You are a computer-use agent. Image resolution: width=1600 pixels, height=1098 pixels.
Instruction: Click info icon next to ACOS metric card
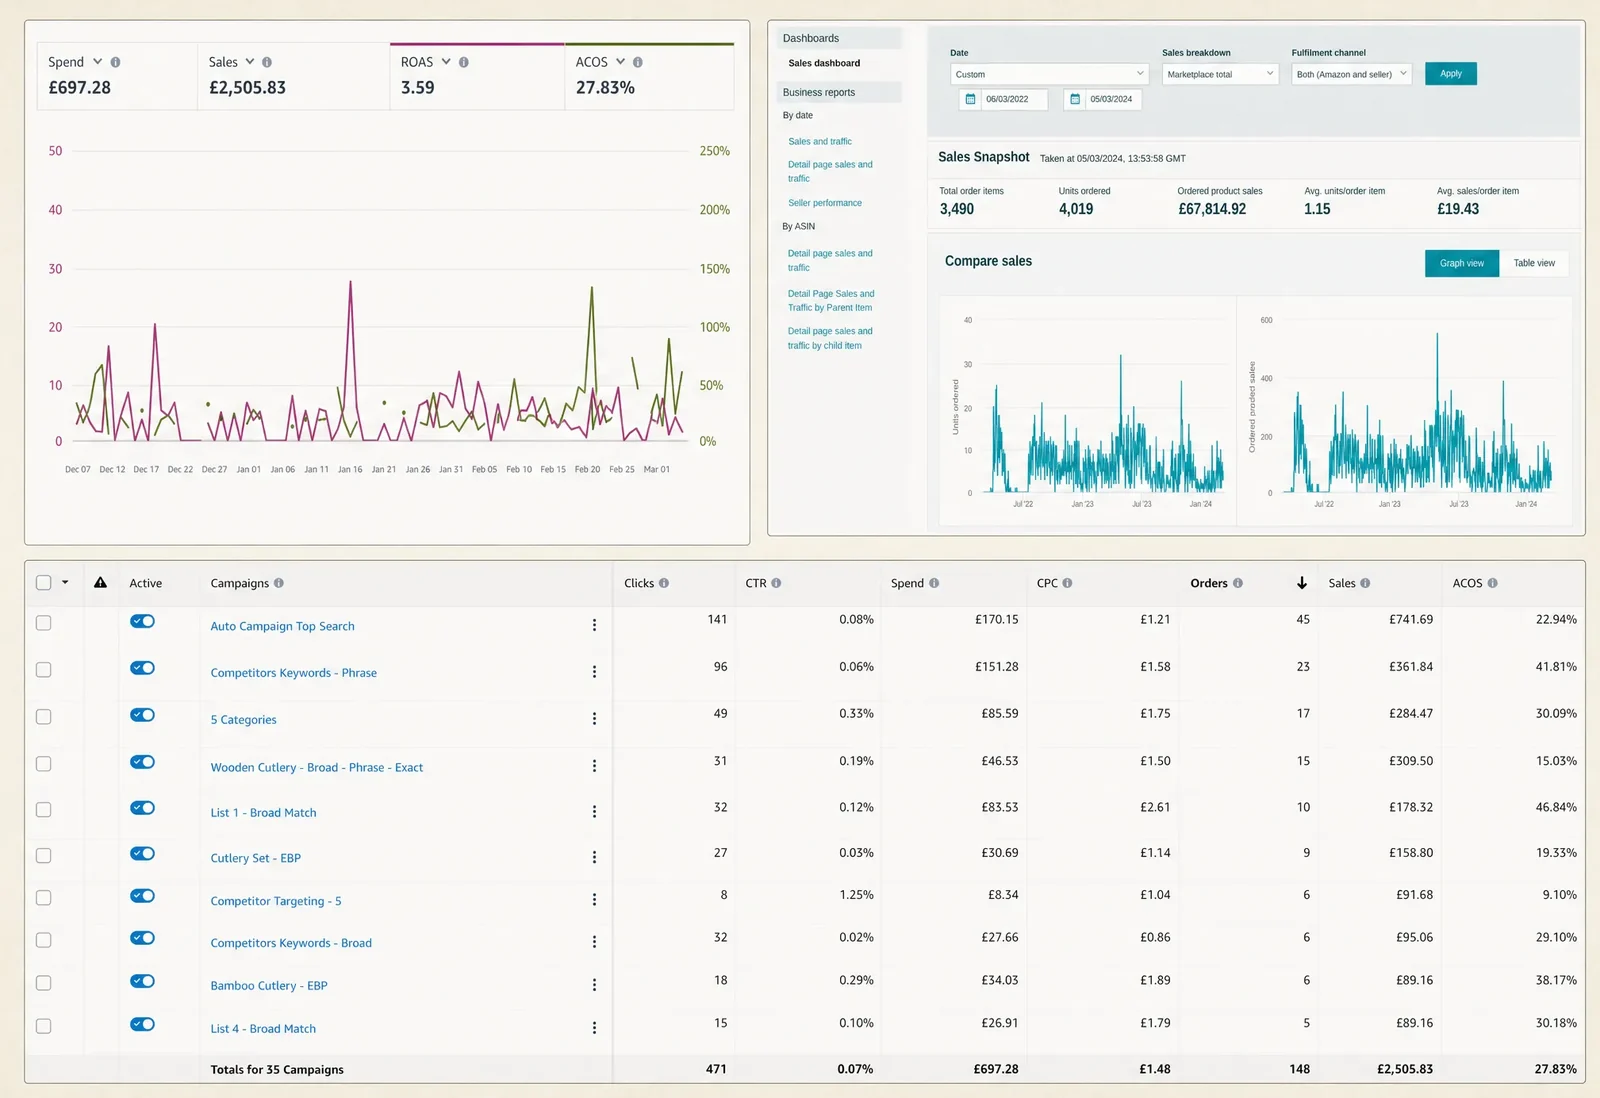tap(638, 62)
